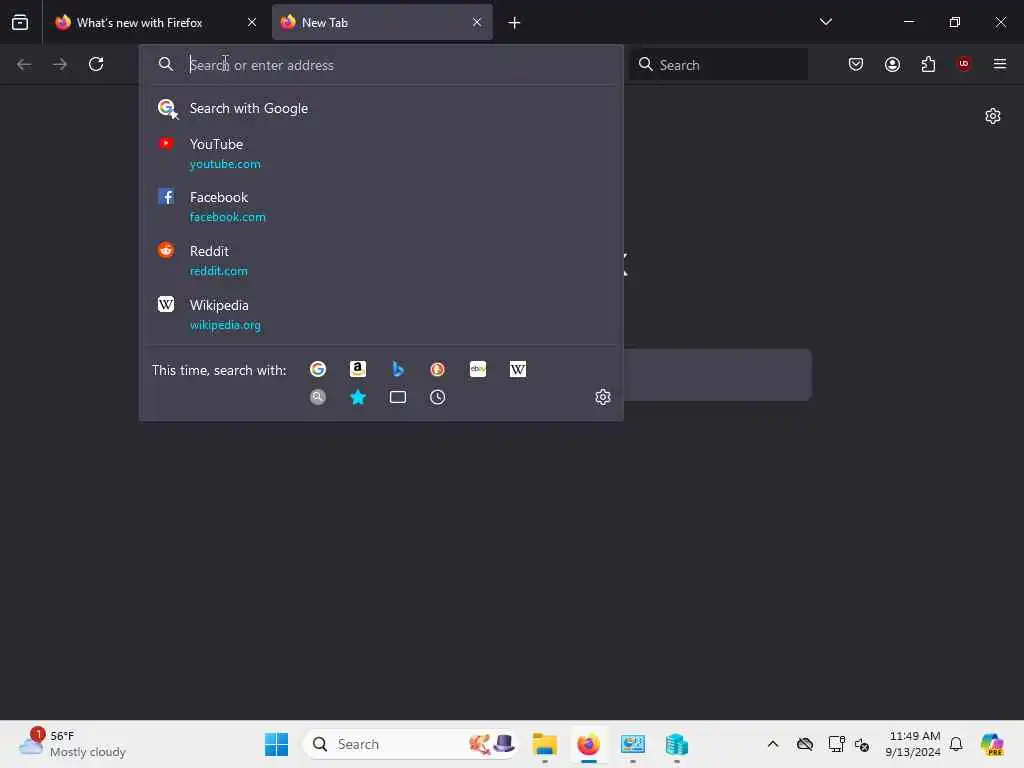Launch Copilot preview from taskbar
This screenshot has width=1024, height=768.
[x=992, y=744]
